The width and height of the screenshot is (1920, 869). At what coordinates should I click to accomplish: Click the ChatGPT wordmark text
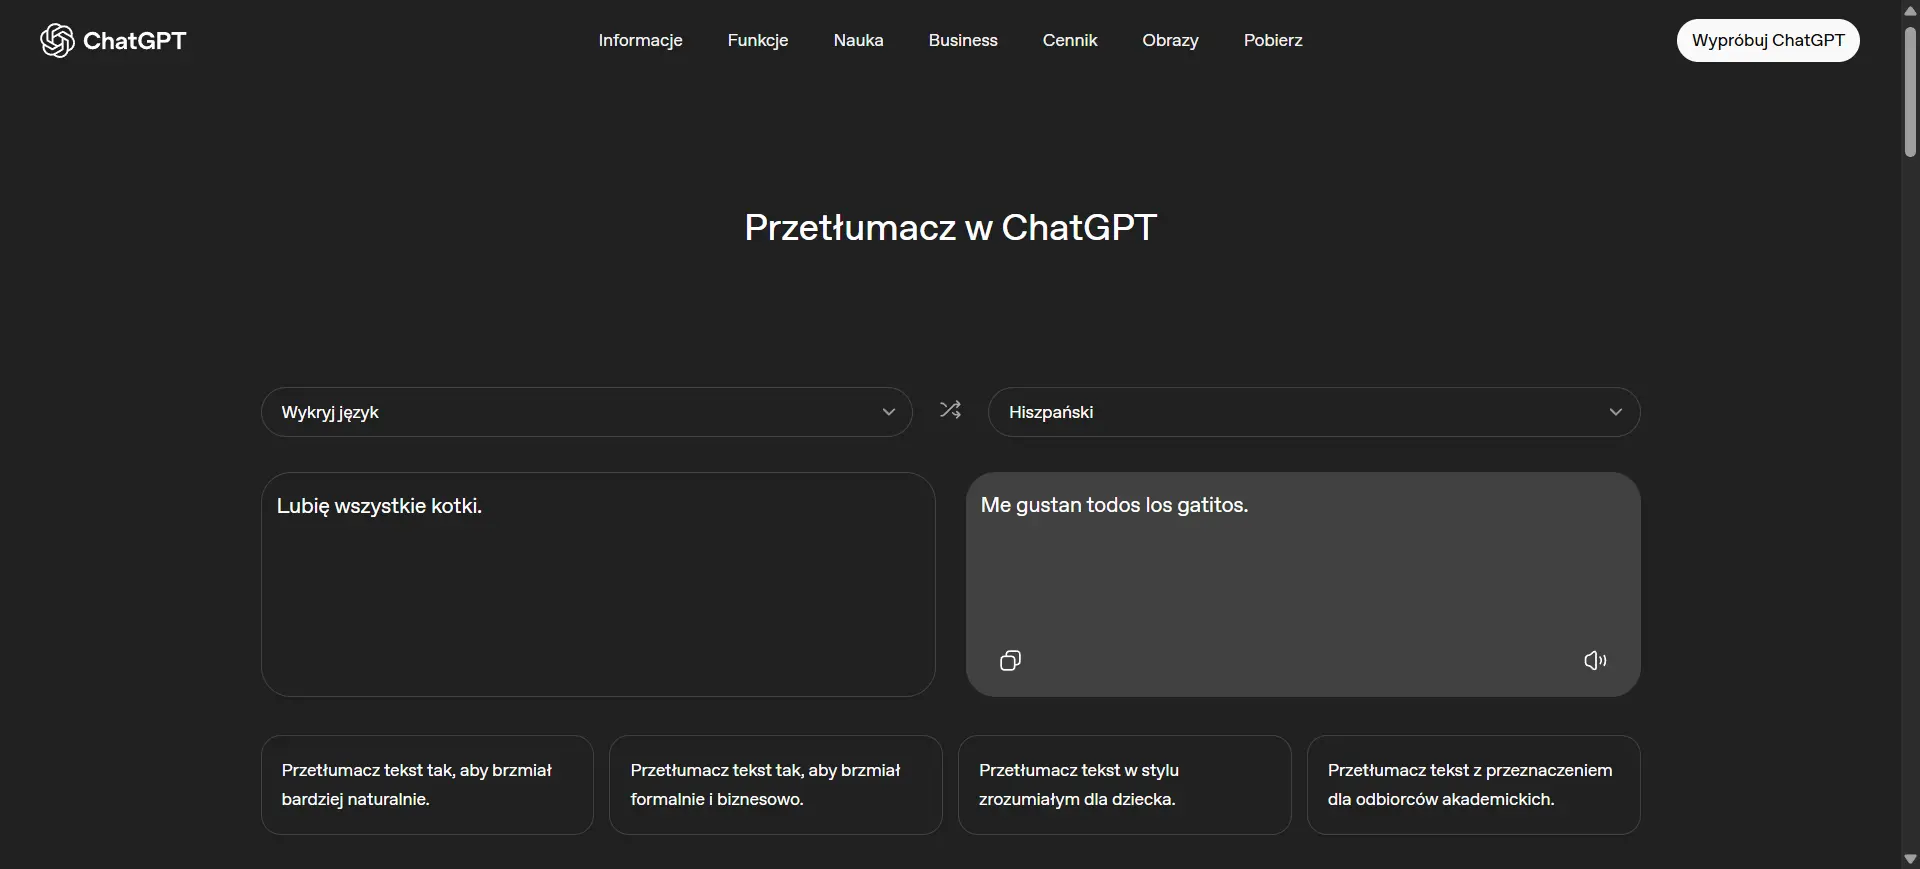135,40
